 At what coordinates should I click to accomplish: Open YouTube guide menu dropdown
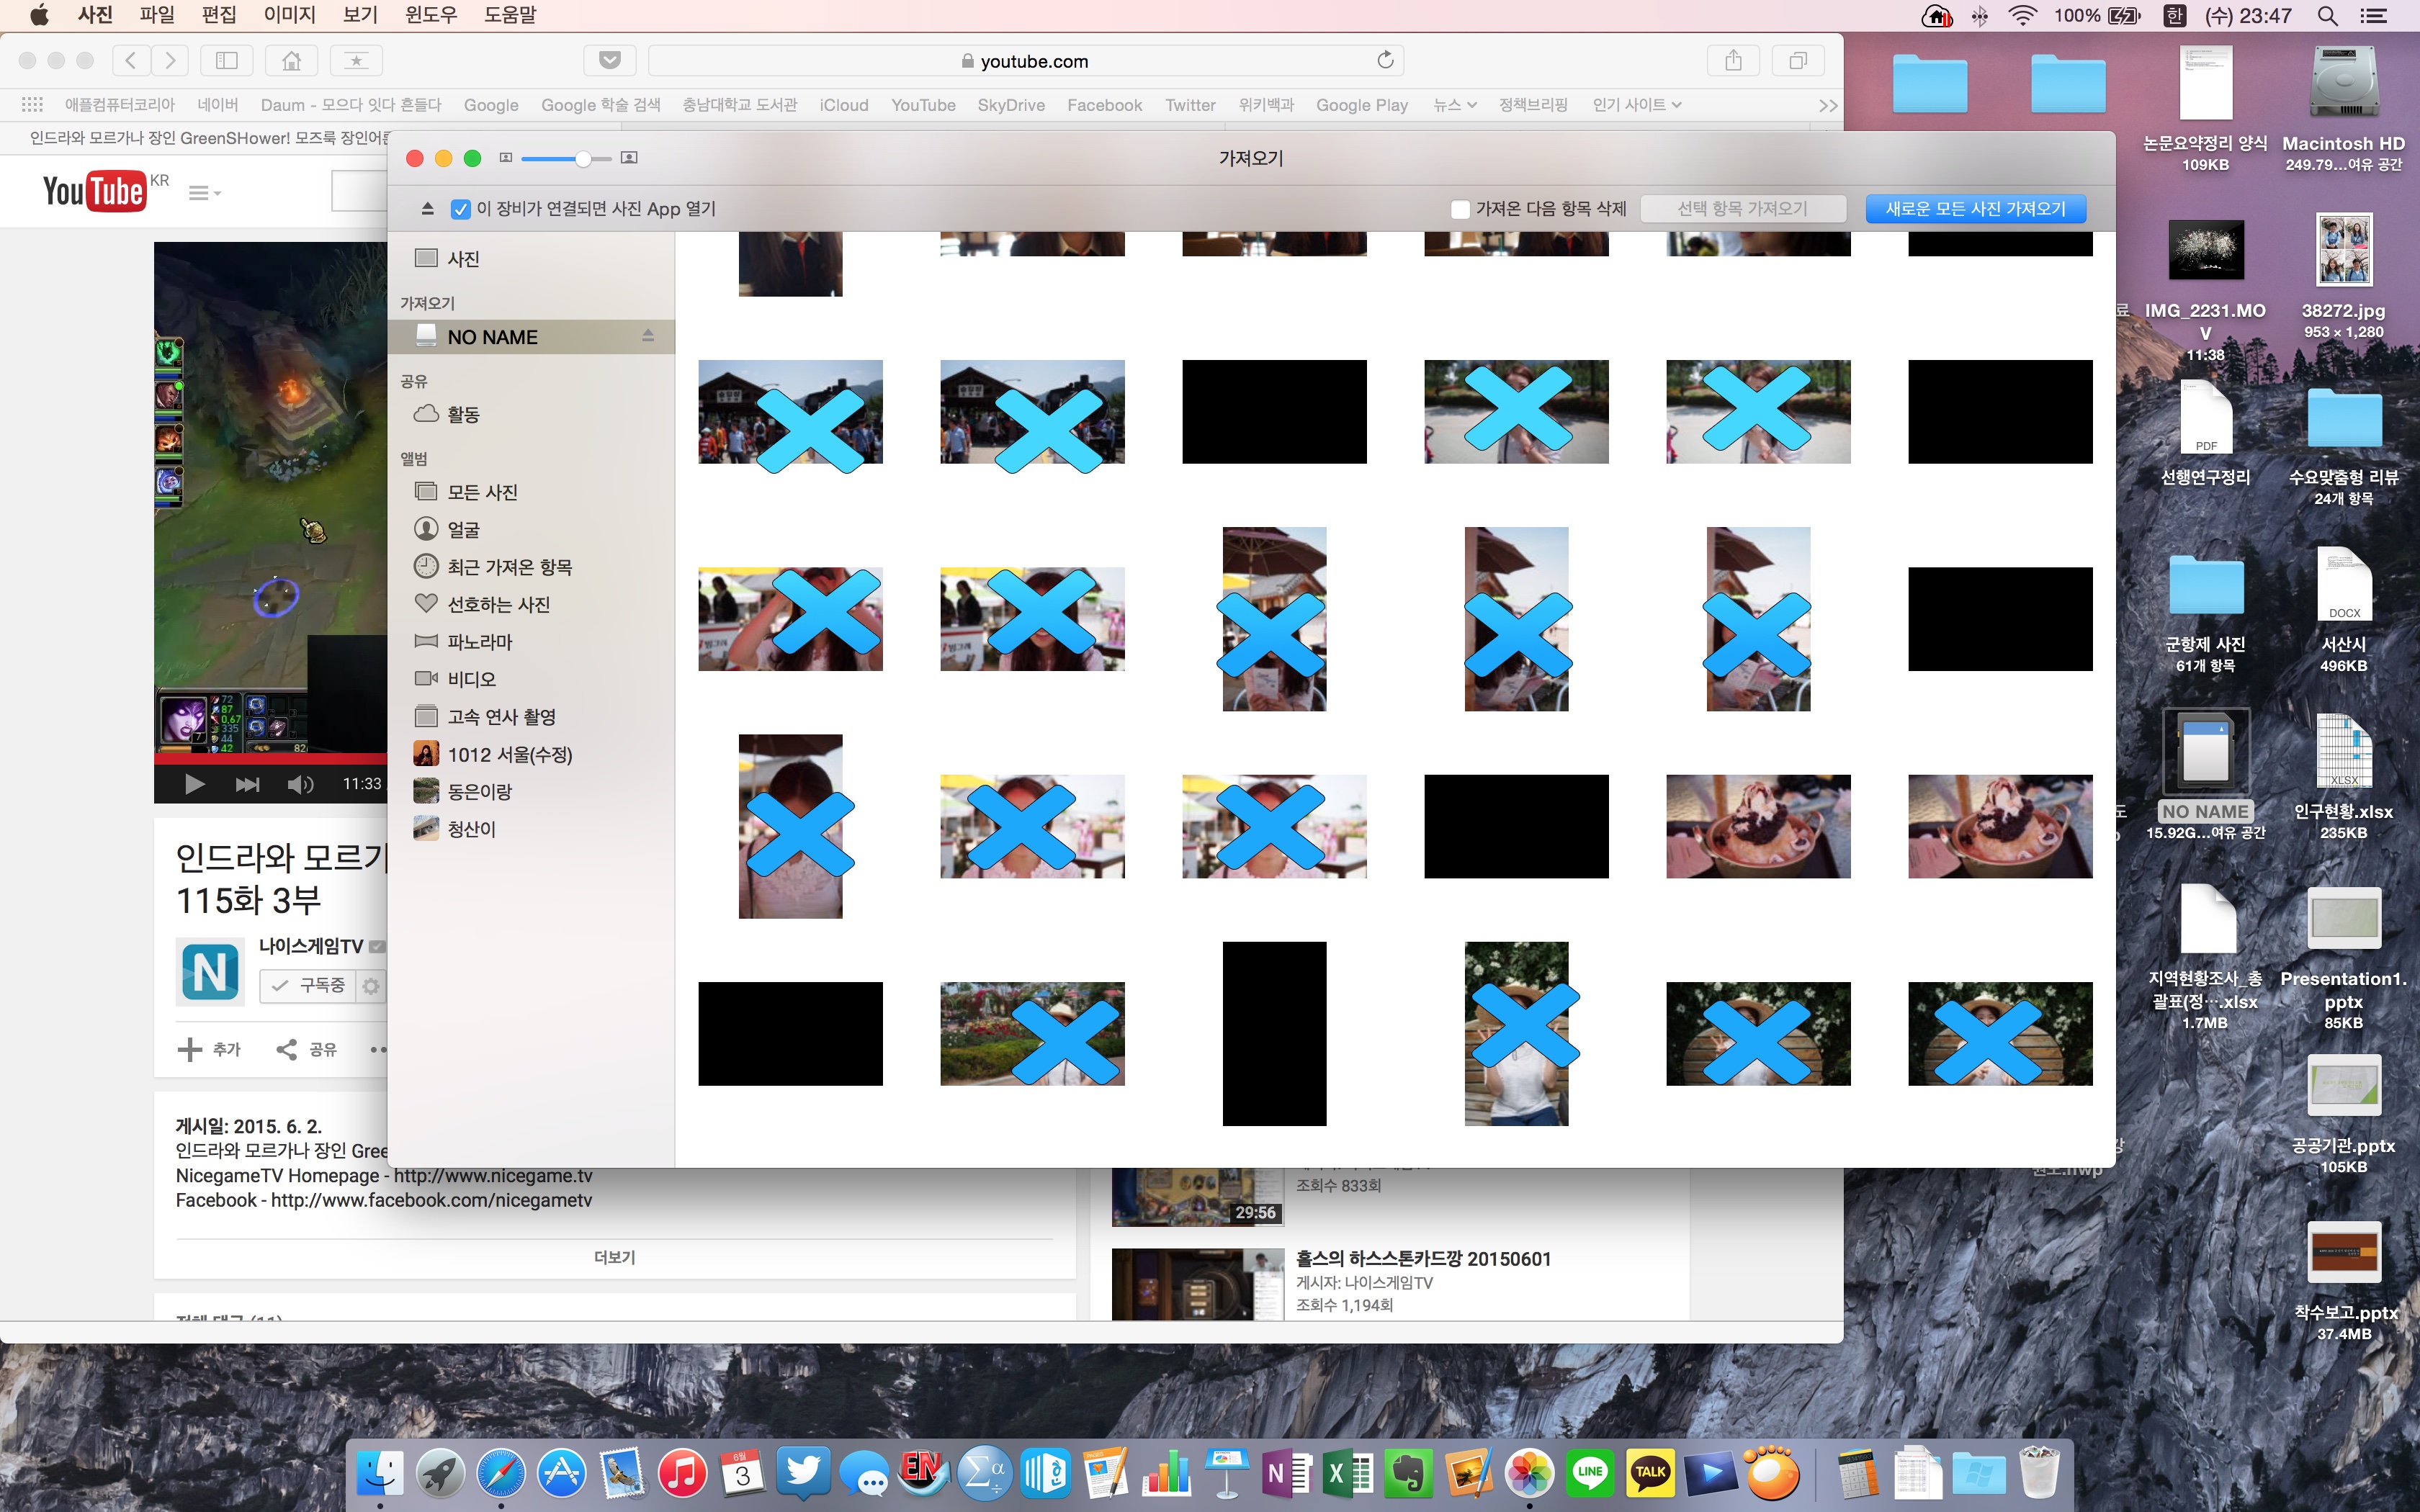204,193
